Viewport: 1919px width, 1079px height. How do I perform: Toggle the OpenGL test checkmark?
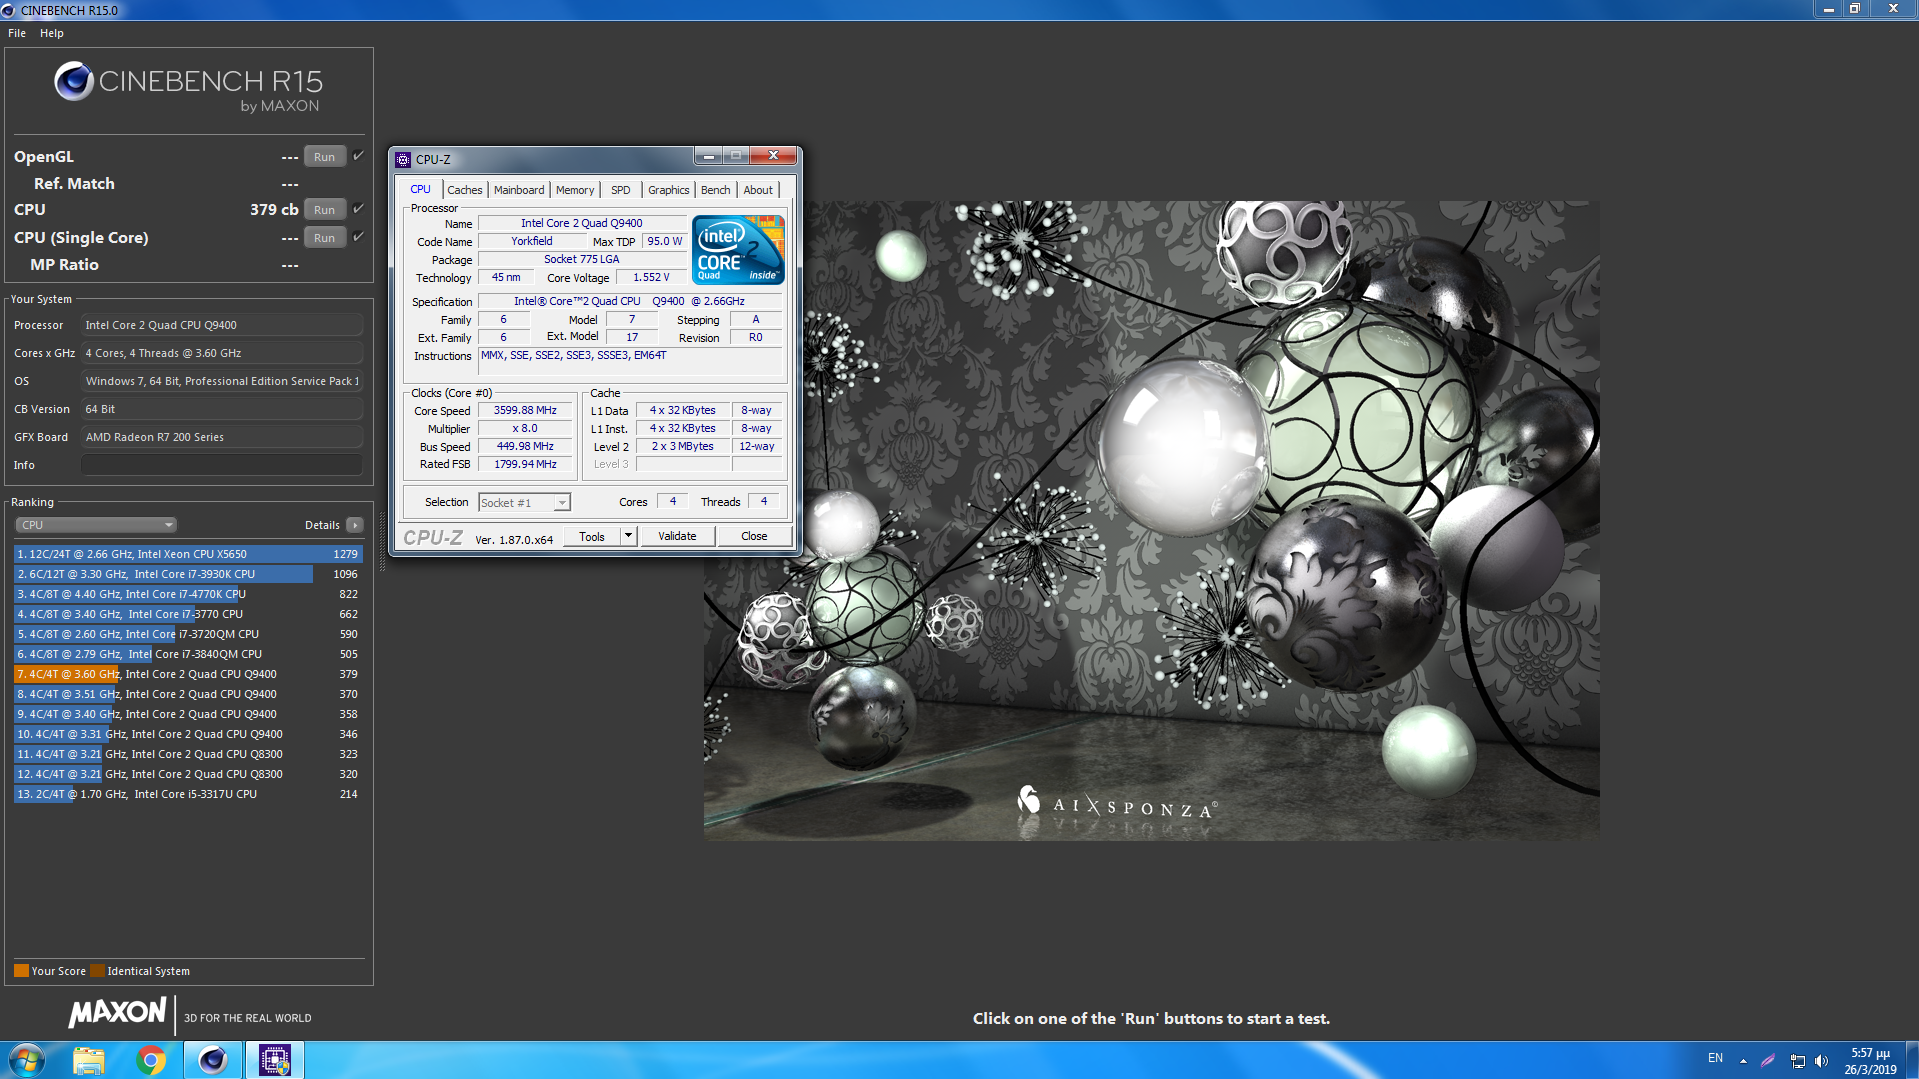click(358, 156)
